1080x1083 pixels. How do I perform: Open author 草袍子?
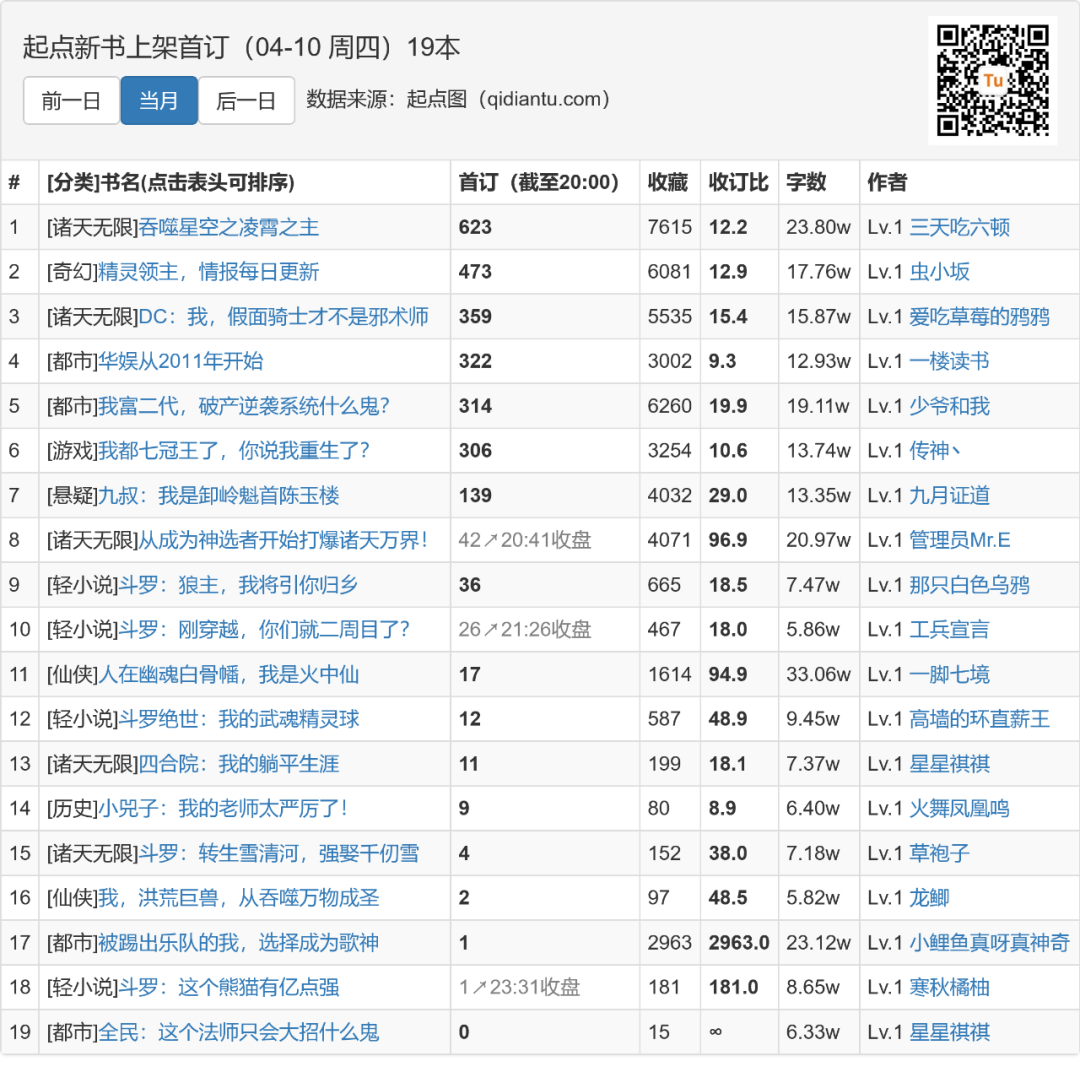coord(939,853)
